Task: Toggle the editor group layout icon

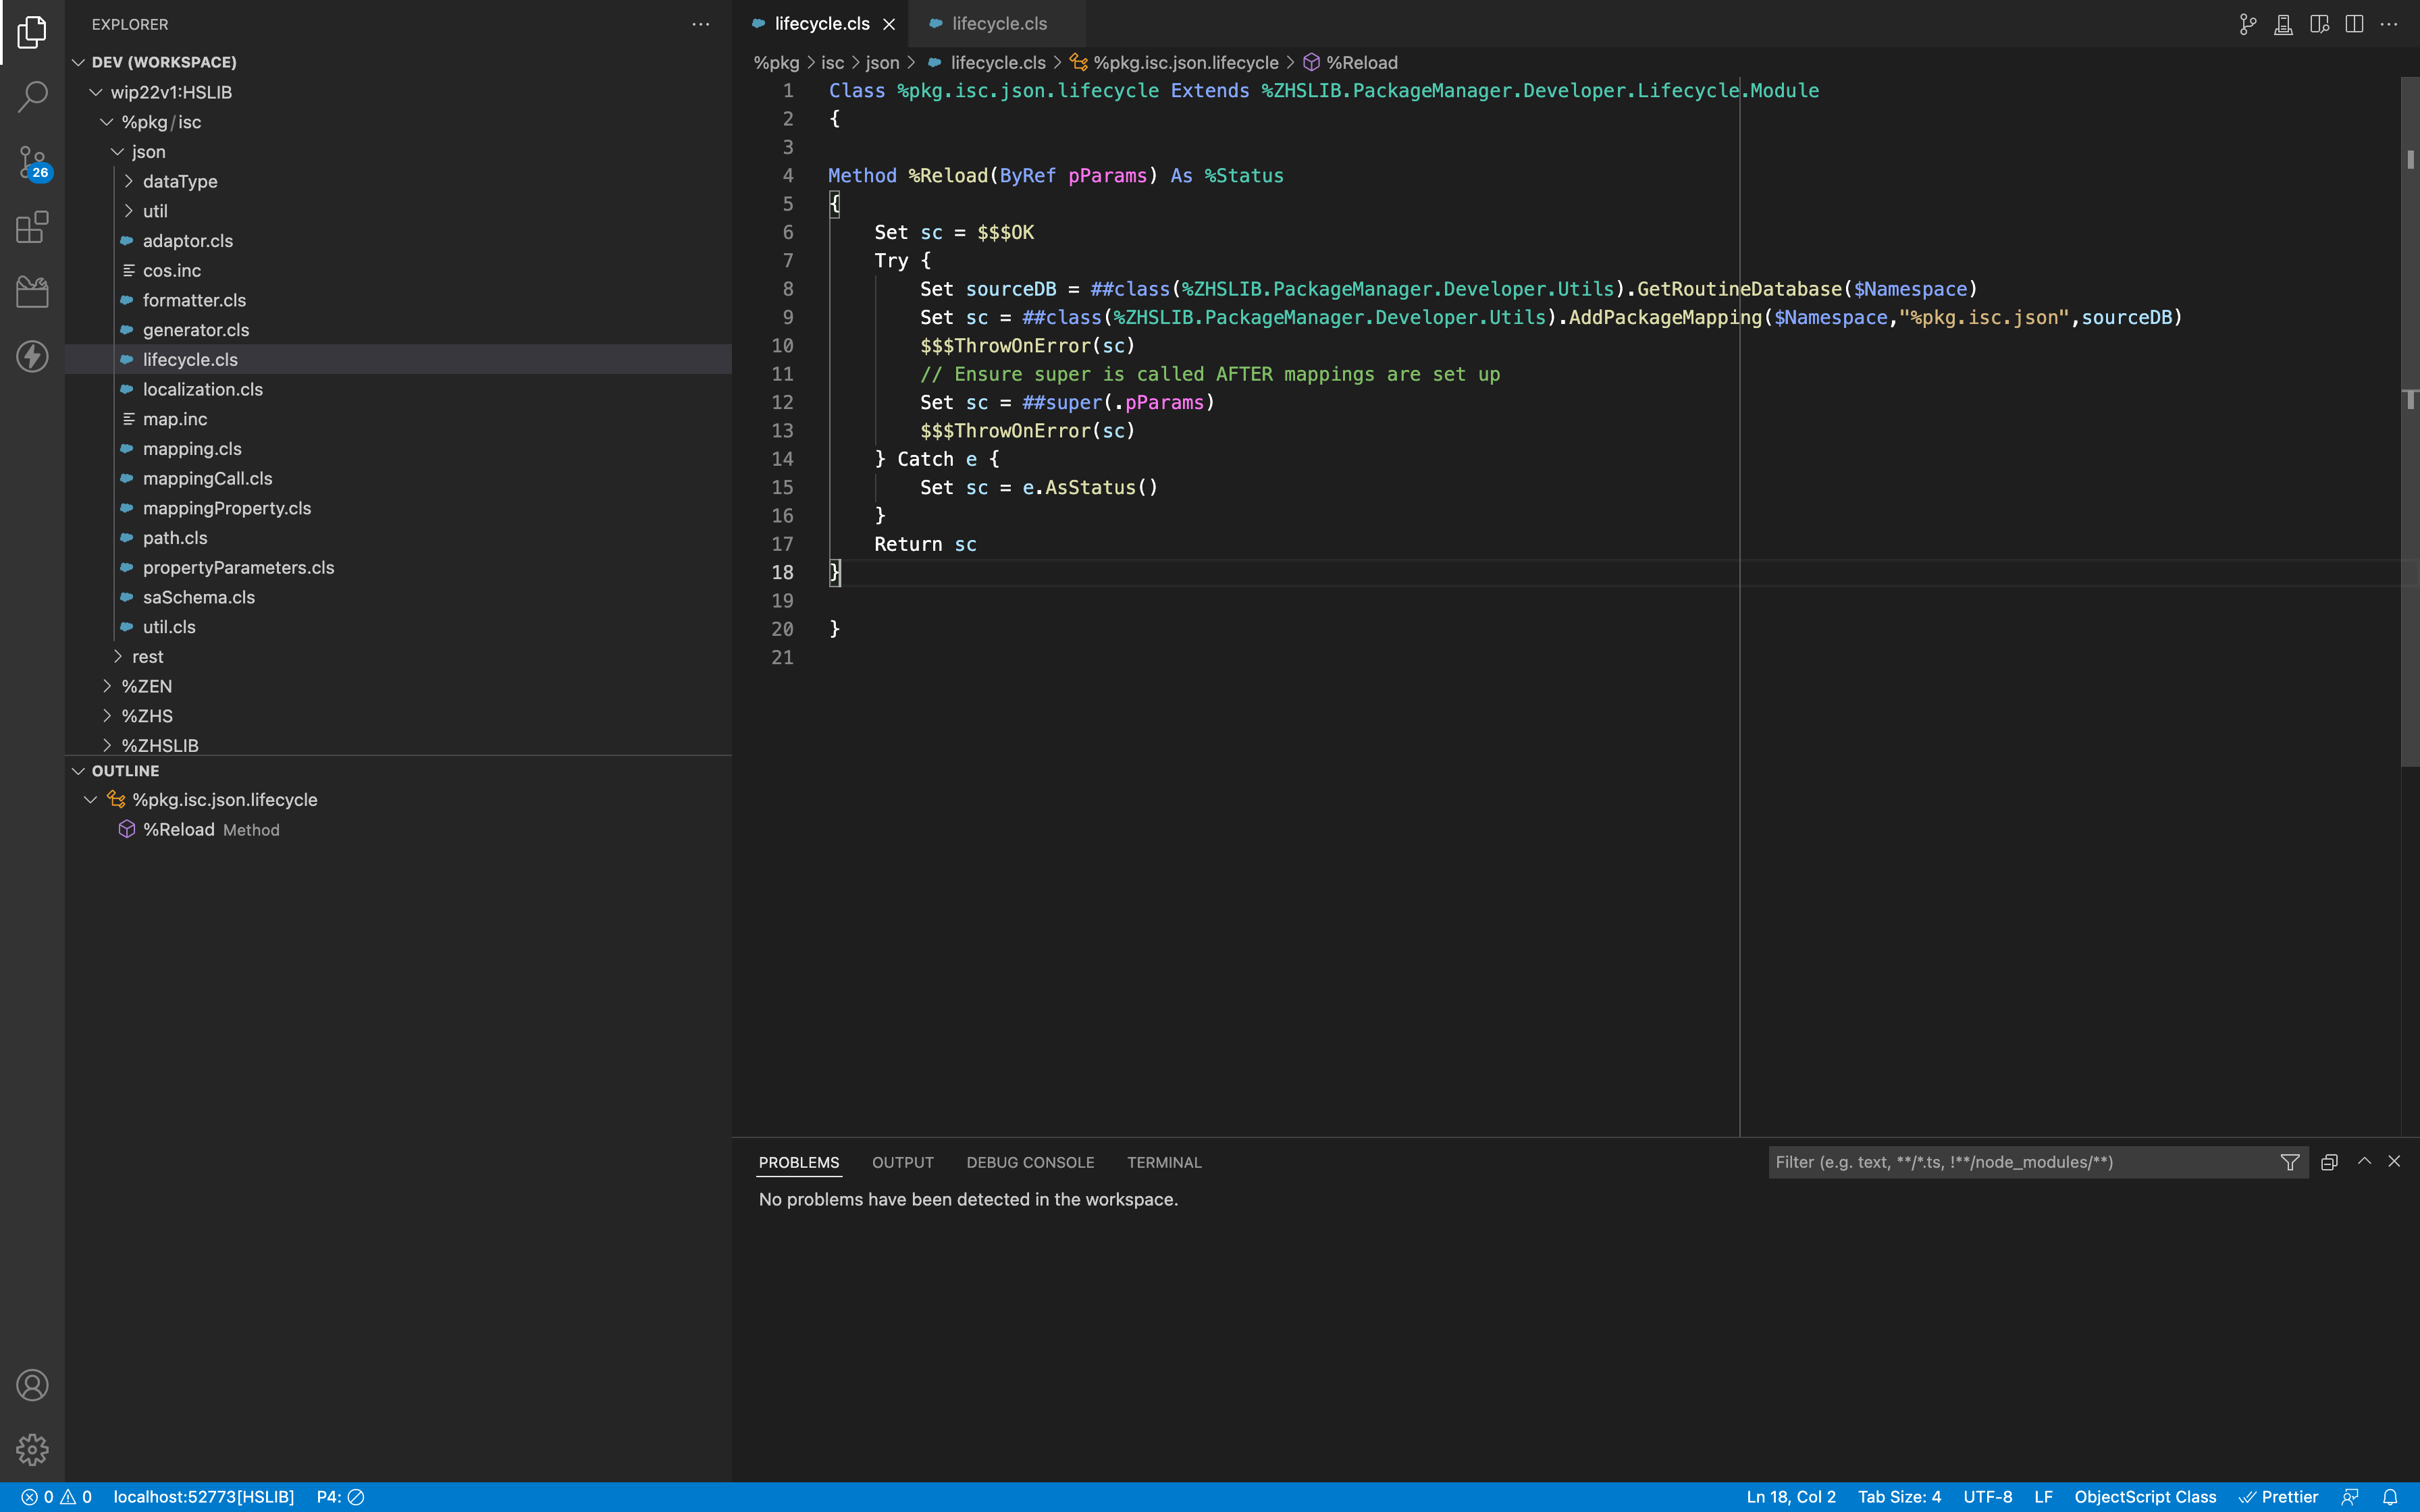Action: (x=2319, y=23)
